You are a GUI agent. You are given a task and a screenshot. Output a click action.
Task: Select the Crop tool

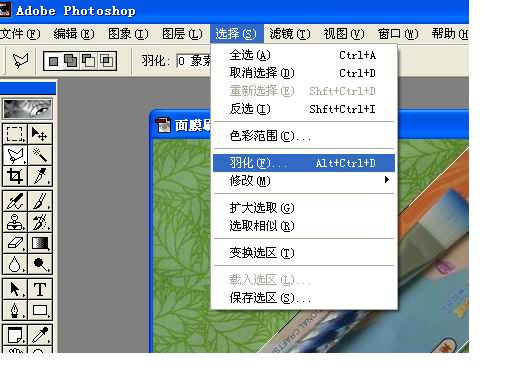click(x=15, y=176)
